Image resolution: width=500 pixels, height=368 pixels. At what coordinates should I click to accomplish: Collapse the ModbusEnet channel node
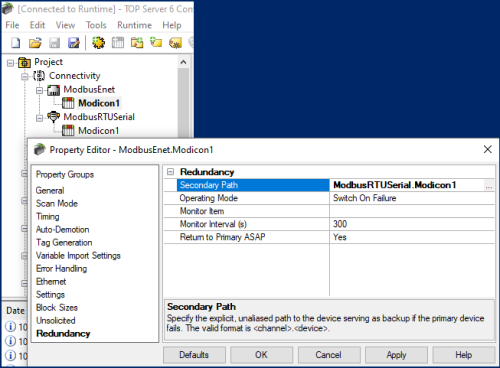(39, 90)
